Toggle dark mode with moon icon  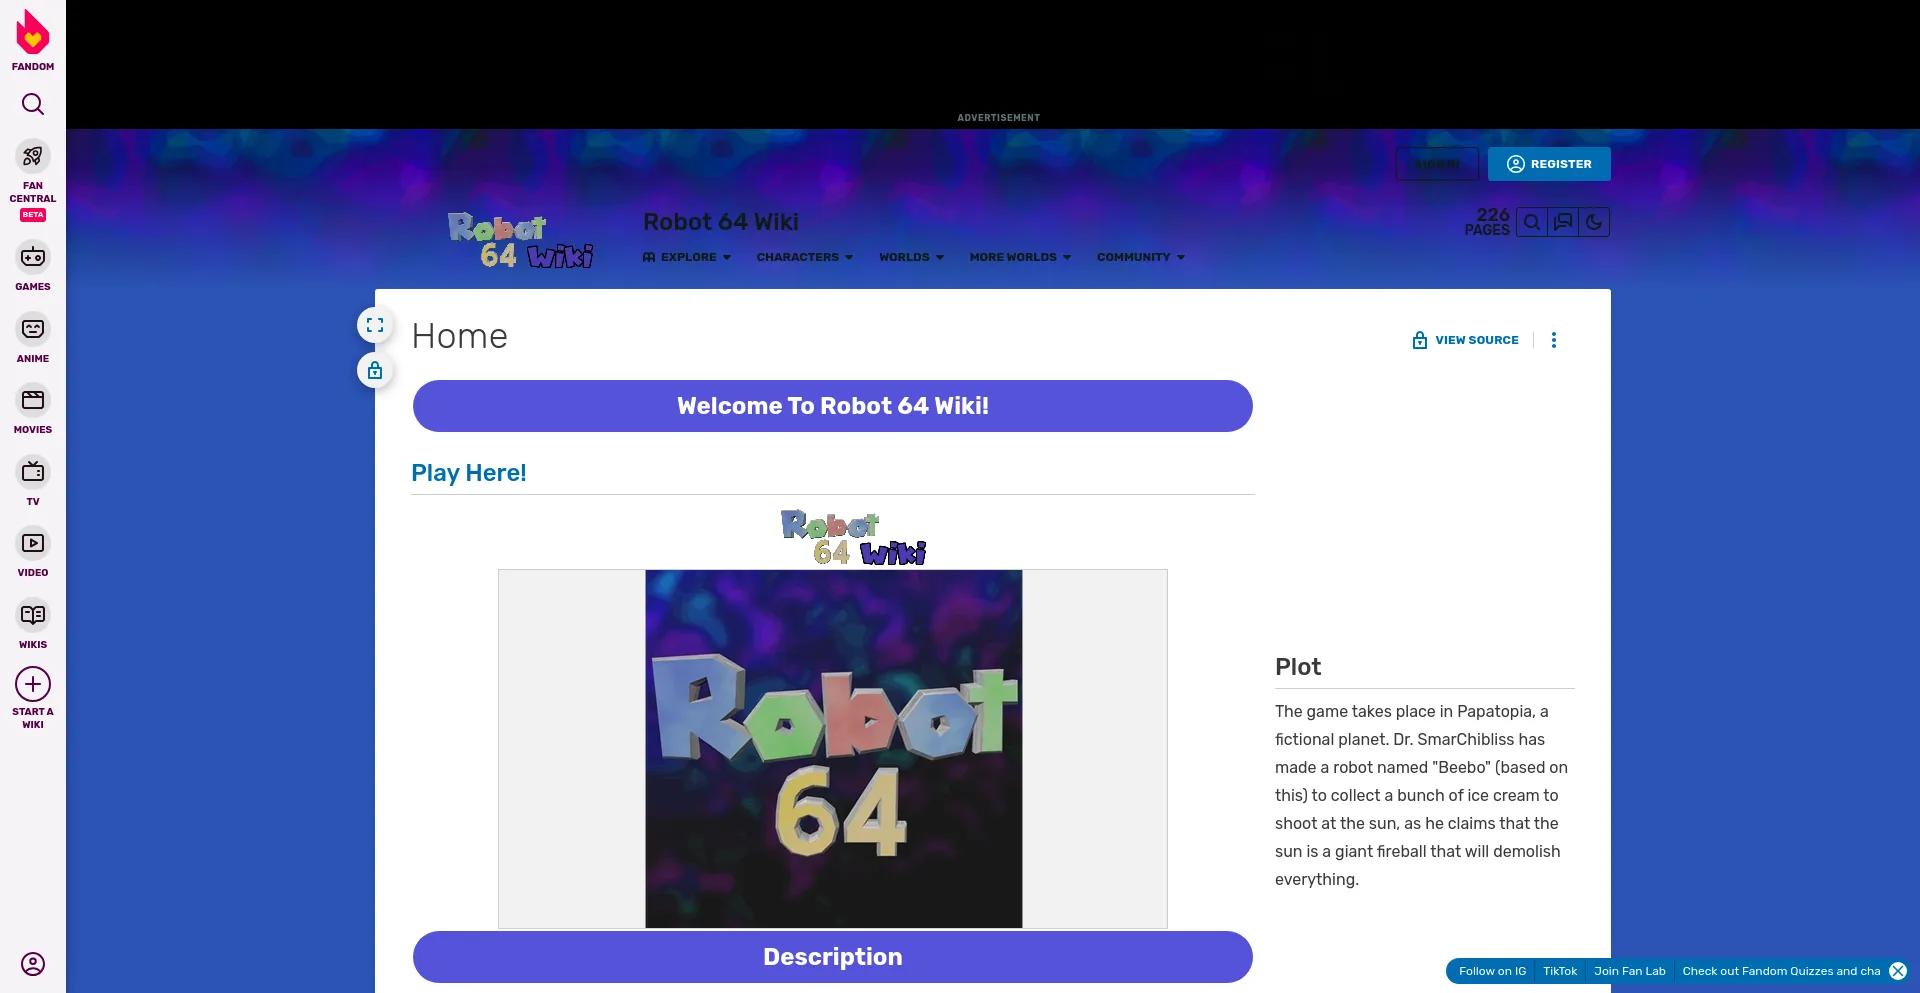pyautogui.click(x=1594, y=222)
